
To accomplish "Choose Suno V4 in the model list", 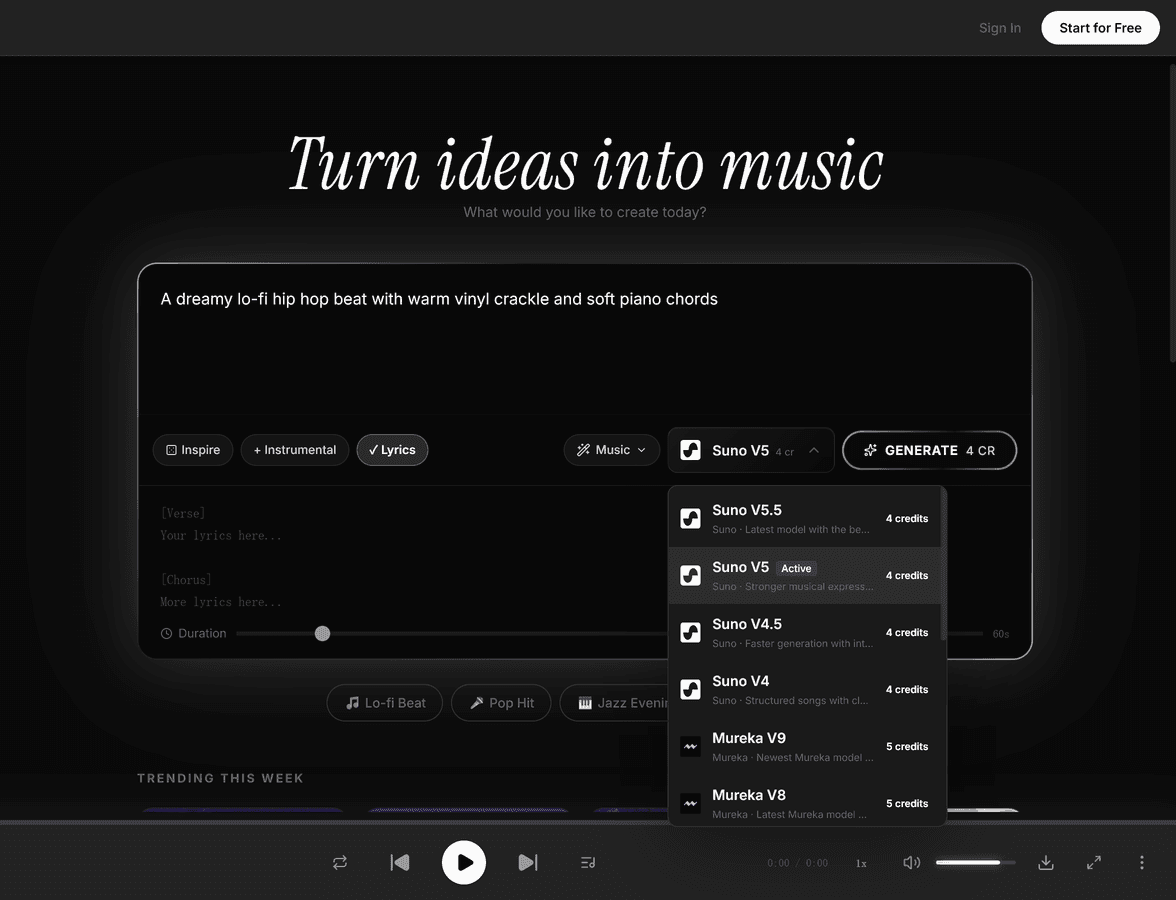I will [804, 689].
